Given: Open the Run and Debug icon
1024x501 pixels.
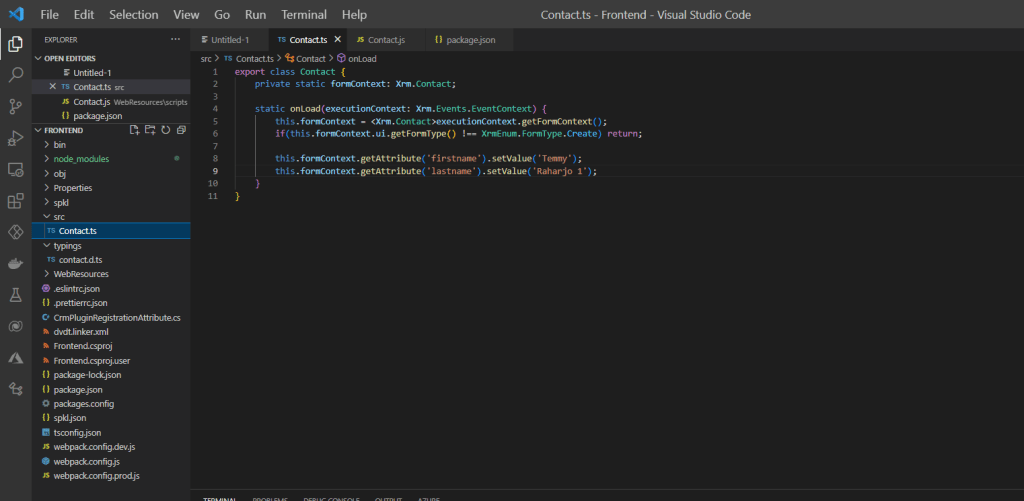Looking at the screenshot, I should [16, 138].
